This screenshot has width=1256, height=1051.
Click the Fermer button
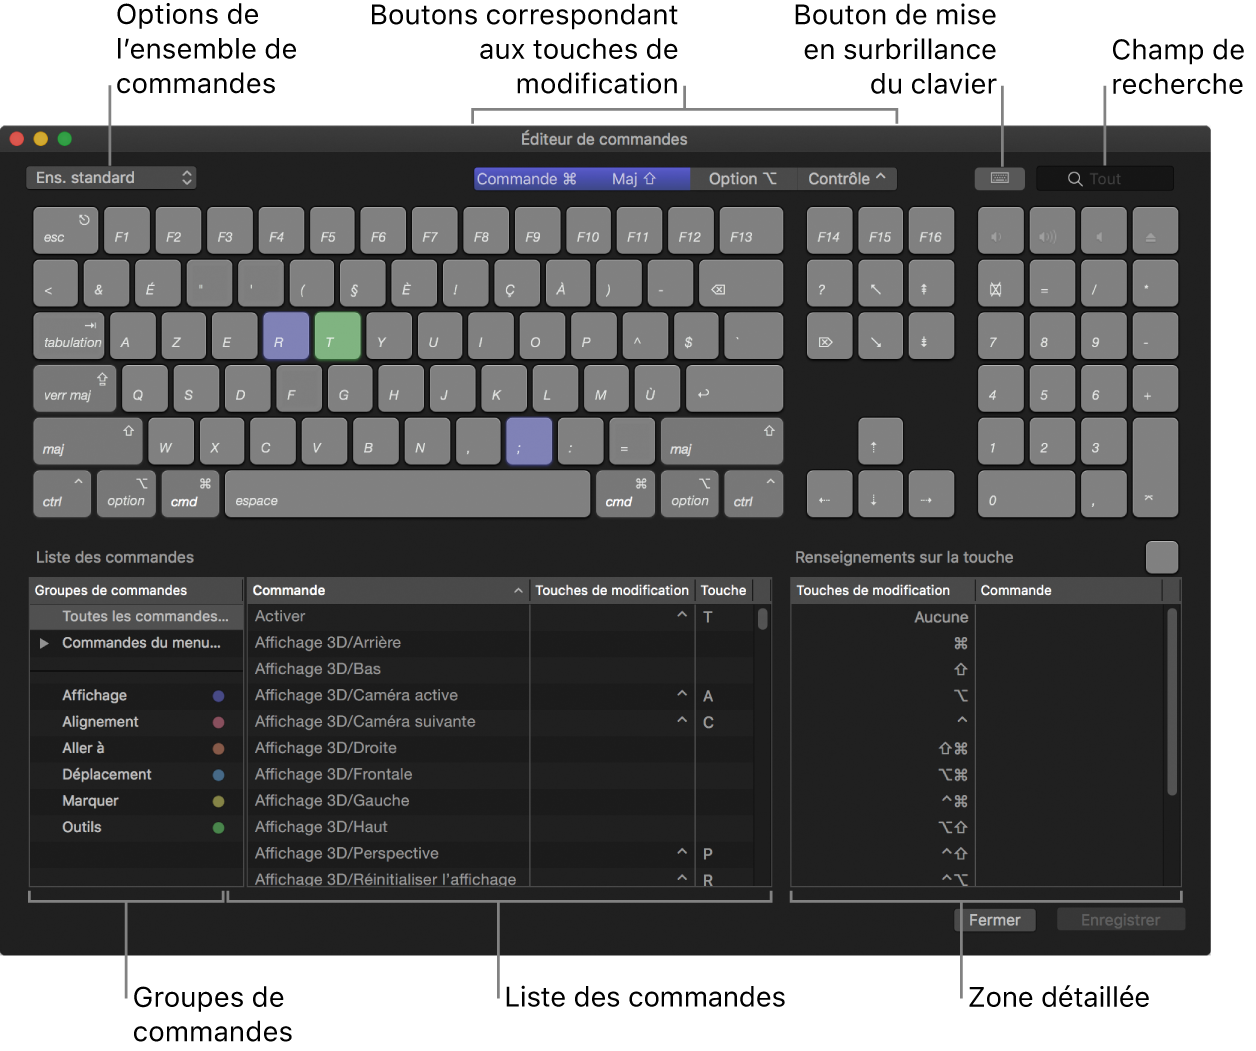click(995, 920)
